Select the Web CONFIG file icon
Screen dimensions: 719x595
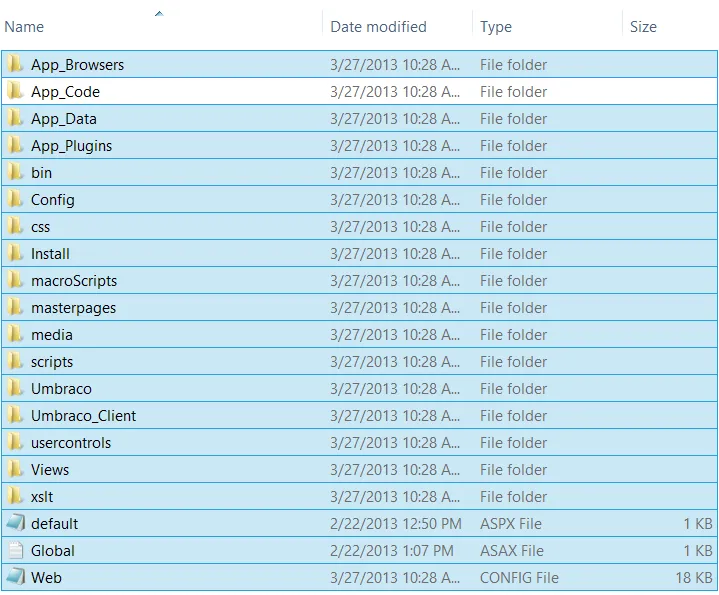pos(15,578)
